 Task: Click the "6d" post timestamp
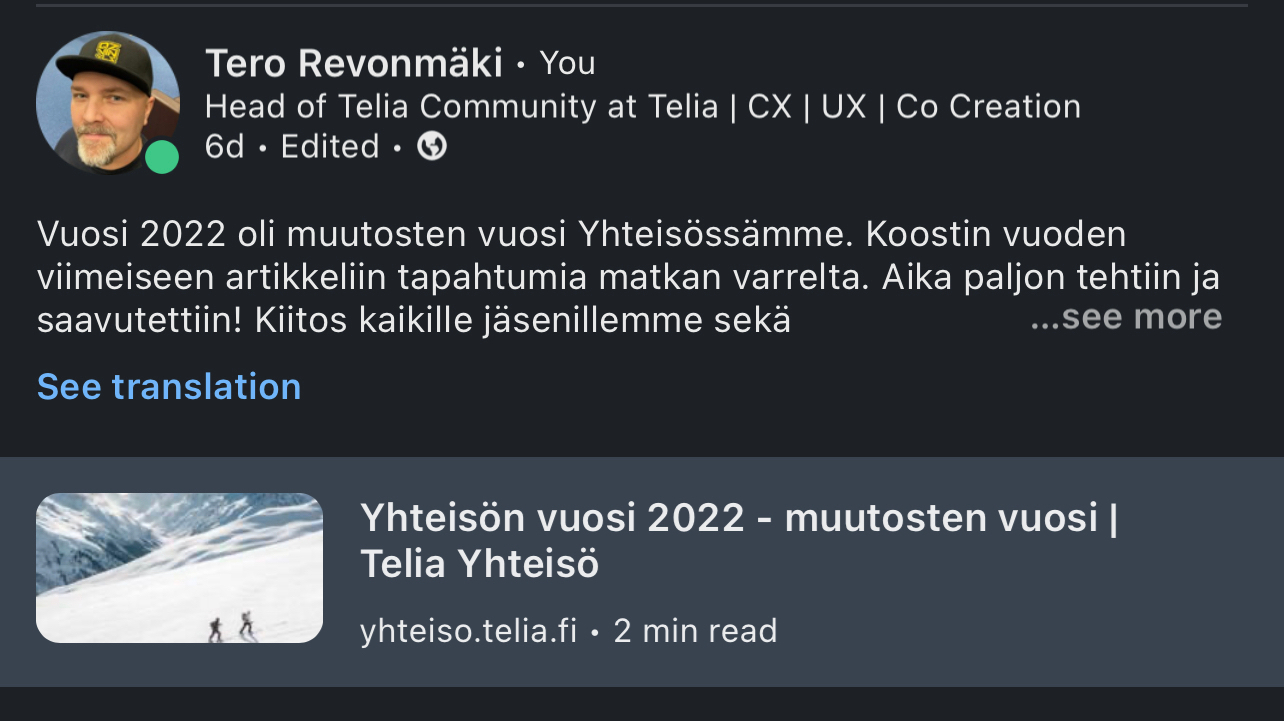pyautogui.click(x=224, y=147)
